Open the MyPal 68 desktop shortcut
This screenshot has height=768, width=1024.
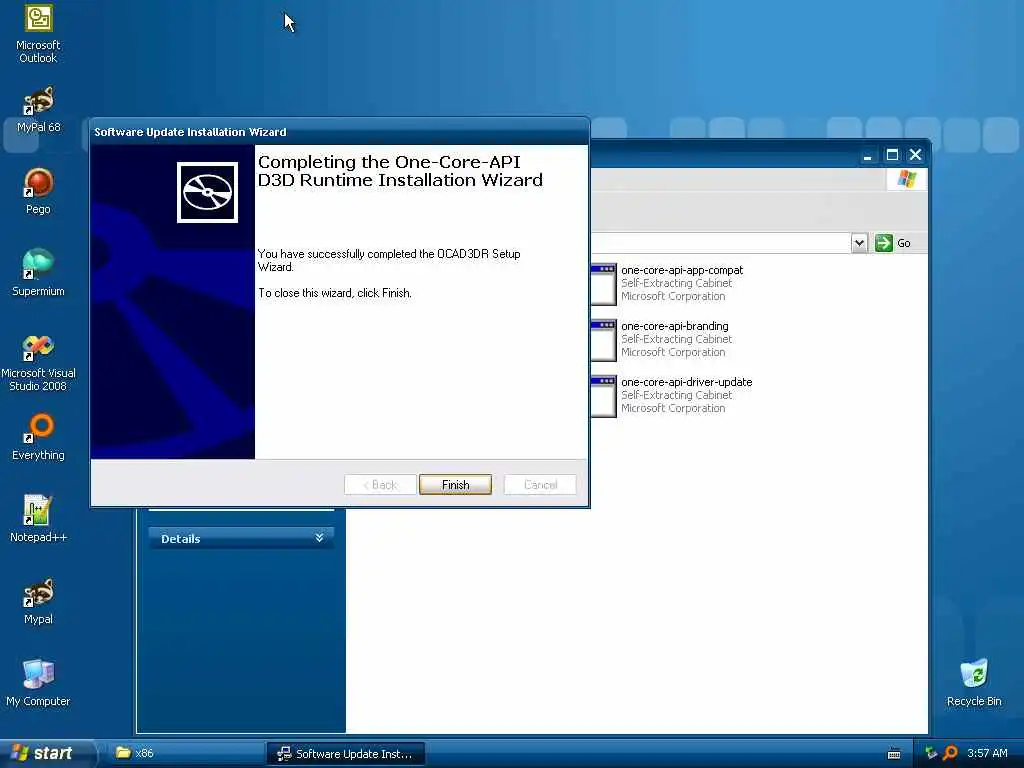tap(38, 109)
